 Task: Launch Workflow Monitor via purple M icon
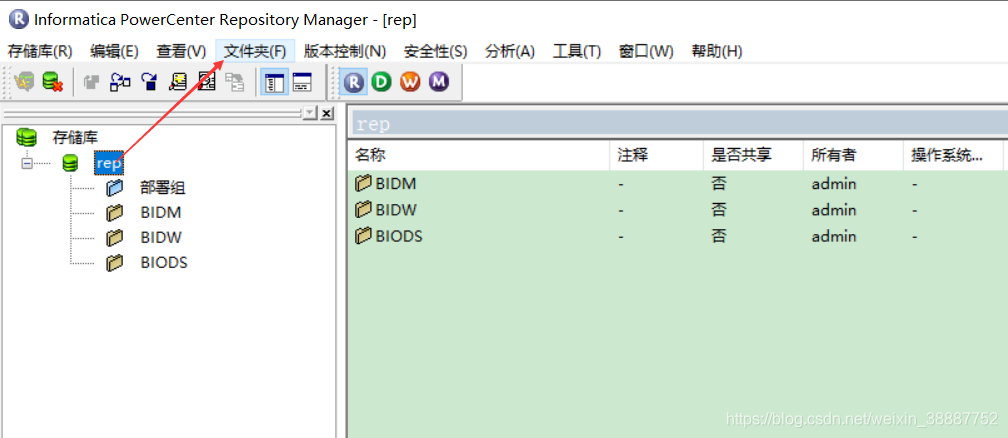click(x=438, y=82)
